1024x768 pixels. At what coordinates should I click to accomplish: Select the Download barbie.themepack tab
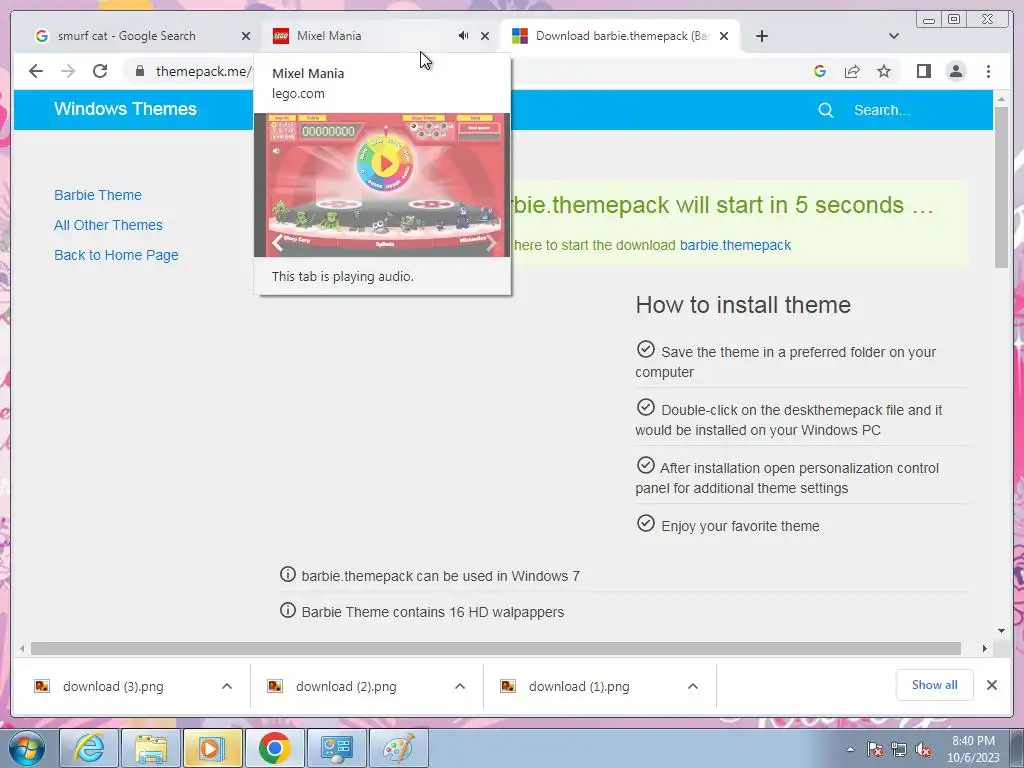(614, 36)
